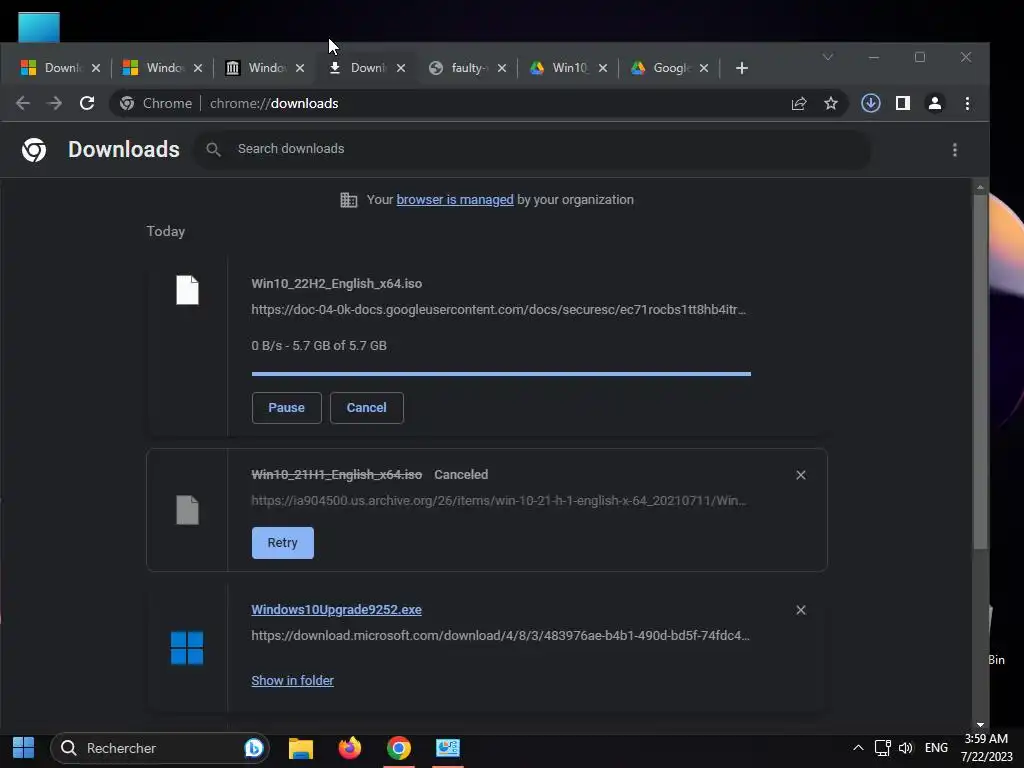1024x768 pixels.
Task: Reload the downloads page
Action: click(x=87, y=103)
